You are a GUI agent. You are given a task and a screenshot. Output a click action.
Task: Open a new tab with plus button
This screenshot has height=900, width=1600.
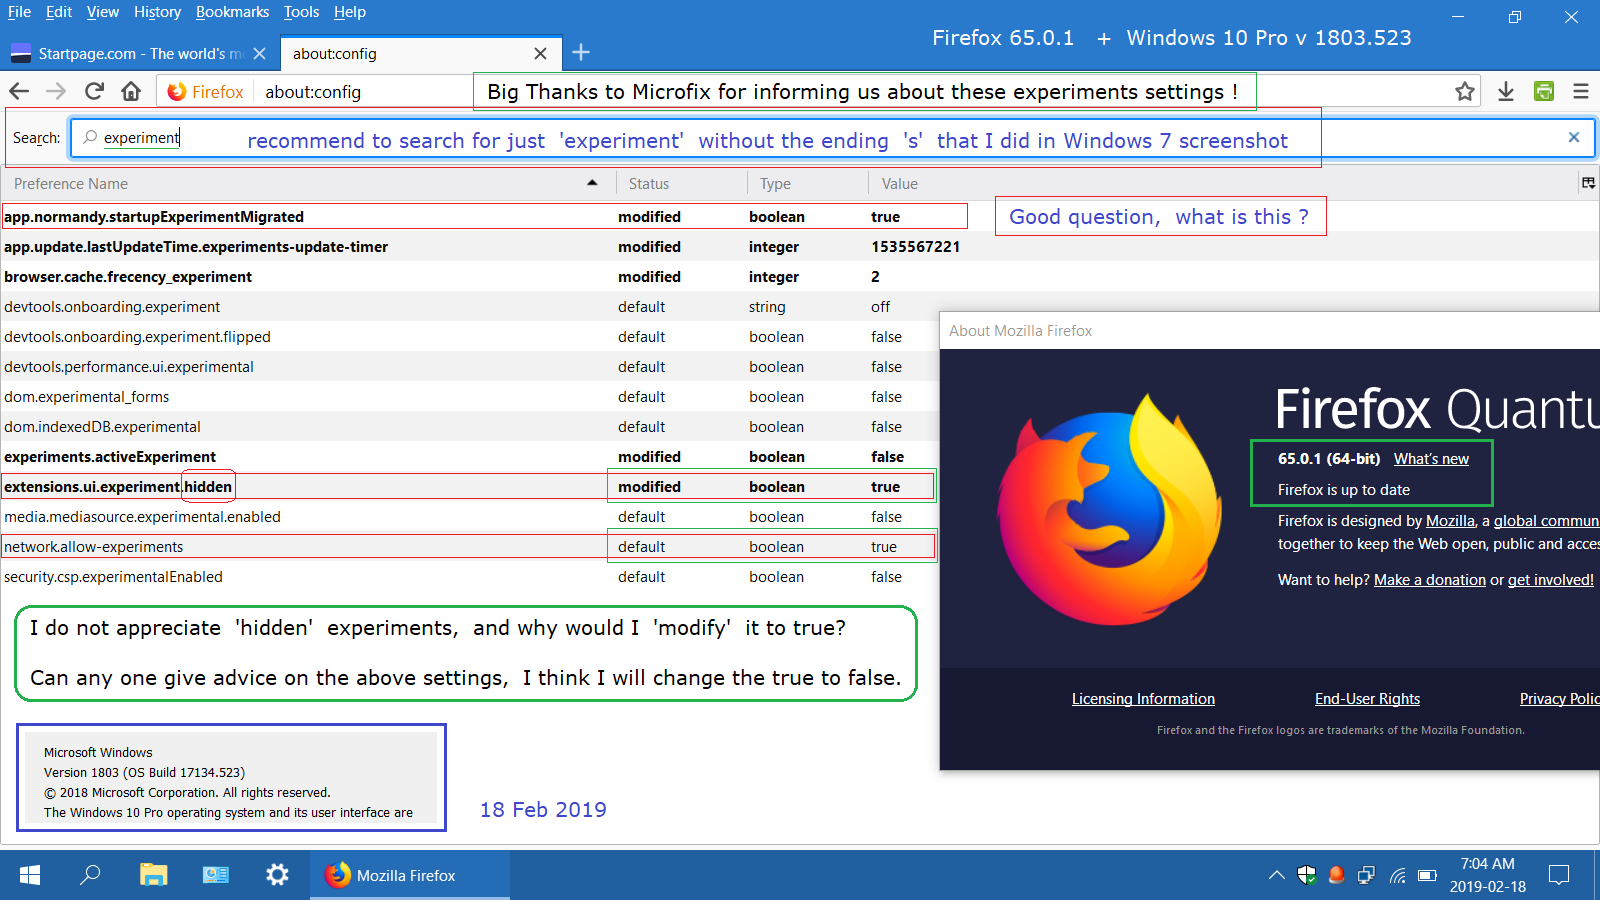[x=581, y=52]
